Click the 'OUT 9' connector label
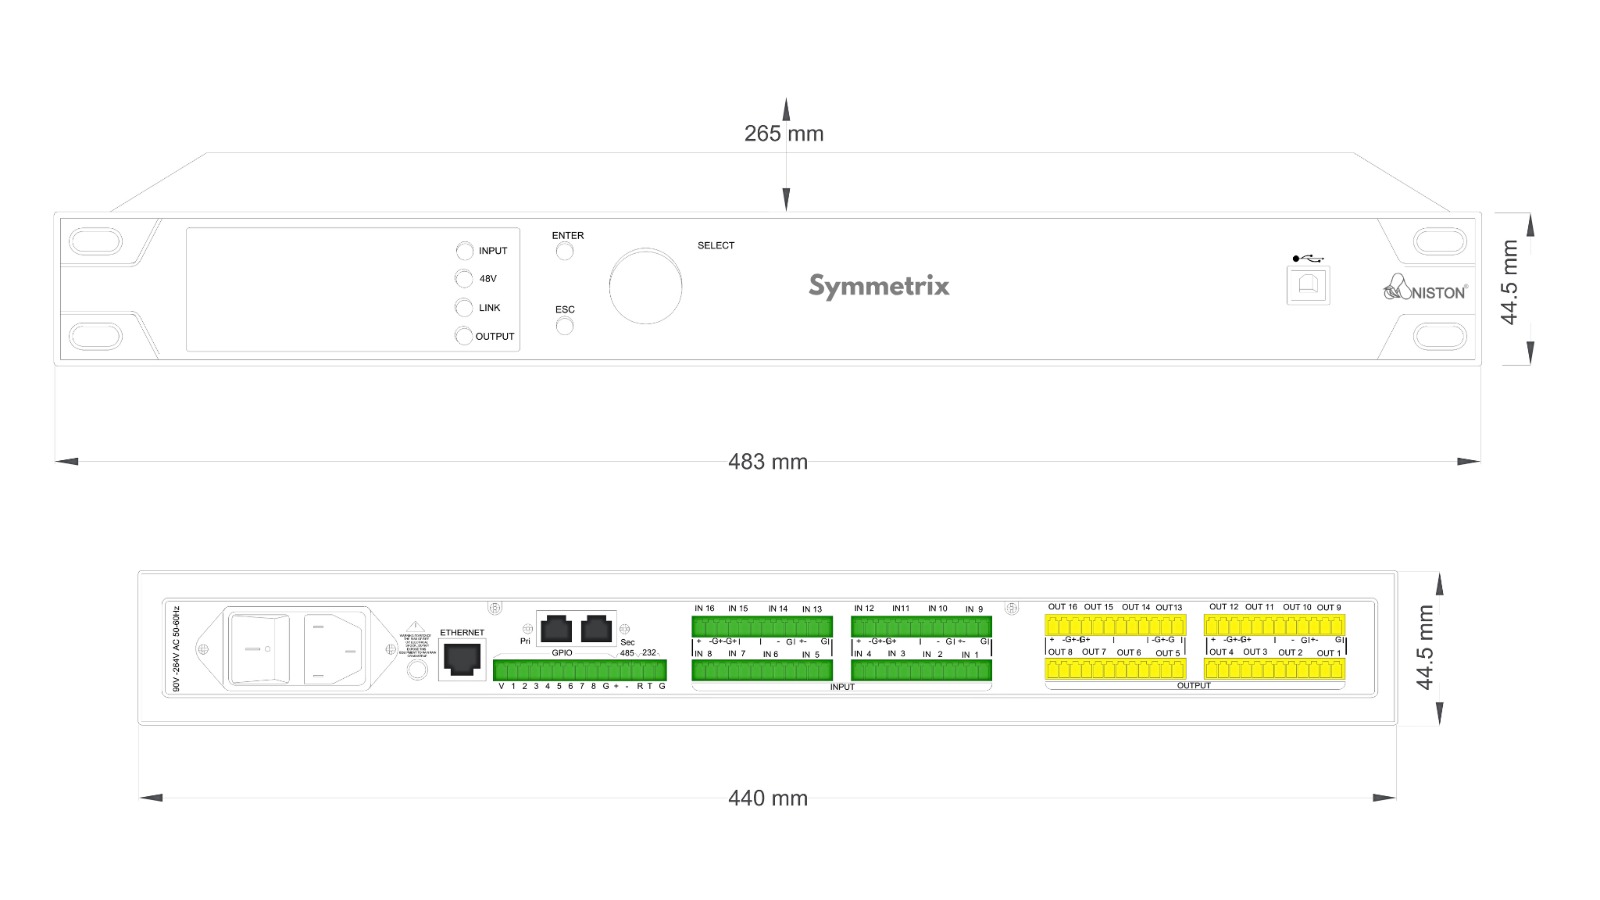1600x900 pixels. pyautogui.click(x=1329, y=607)
